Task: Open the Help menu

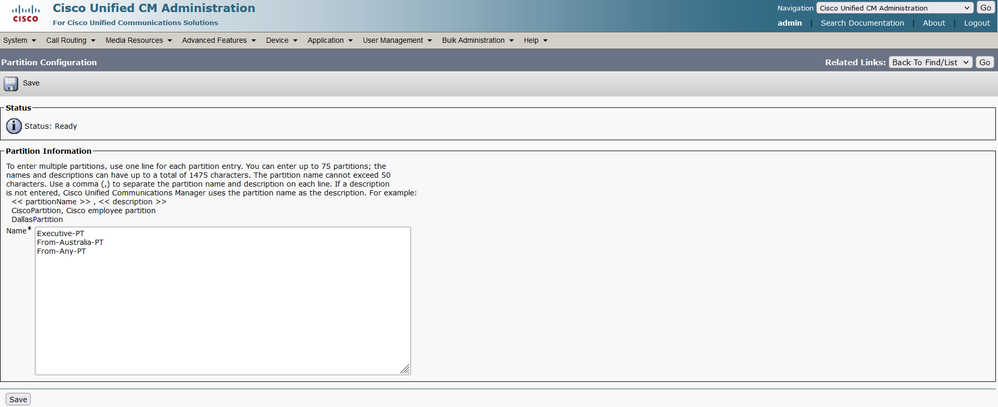Action: 535,40
